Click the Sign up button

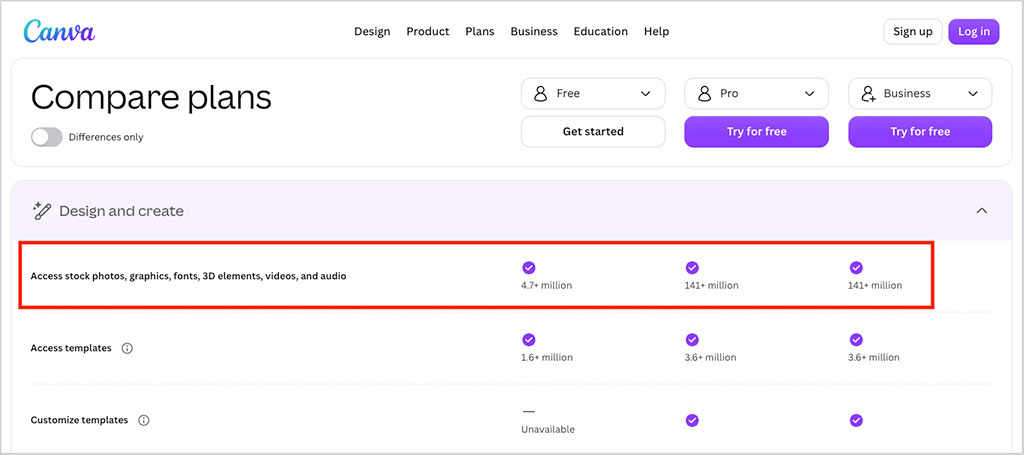pyautogui.click(x=913, y=31)
